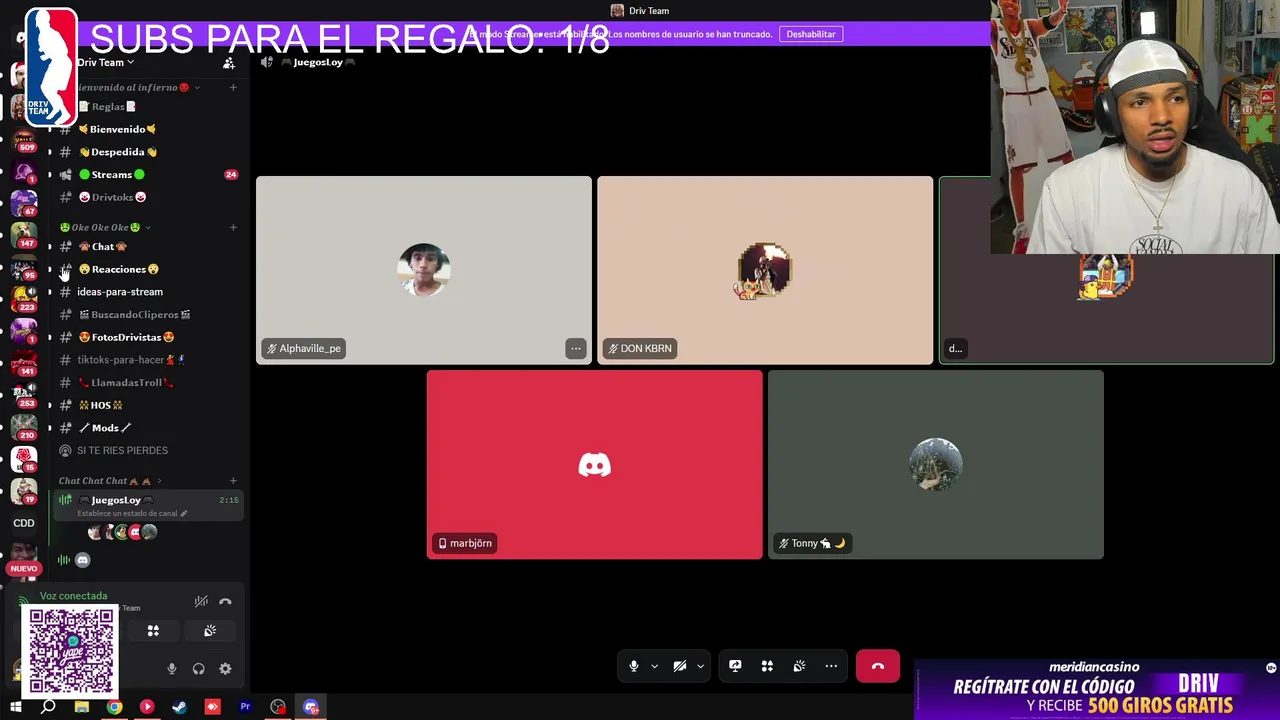Select the Alphaville_pe video tile
Viewport: 1280px width, 720px height.
[424, 270]
